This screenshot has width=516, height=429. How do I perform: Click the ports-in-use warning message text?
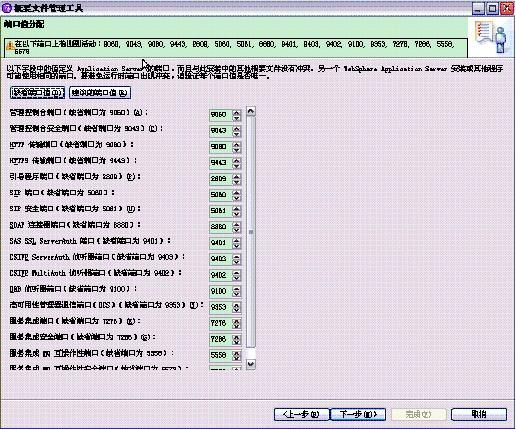point(234,48)
